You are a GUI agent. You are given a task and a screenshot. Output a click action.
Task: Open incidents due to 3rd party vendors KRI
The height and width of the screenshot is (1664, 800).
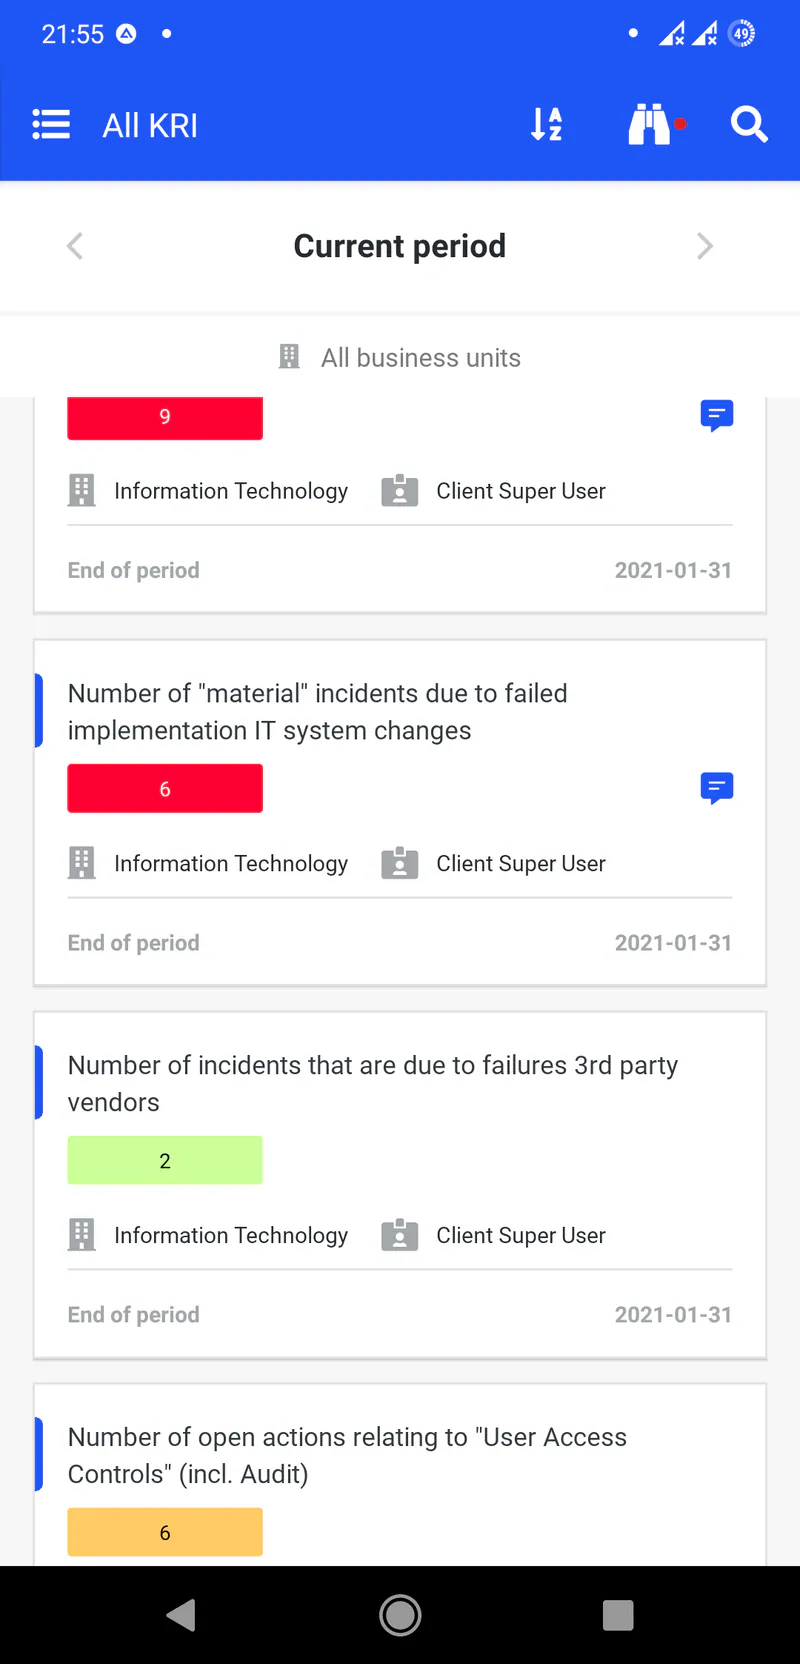[x=372, y=1083]
